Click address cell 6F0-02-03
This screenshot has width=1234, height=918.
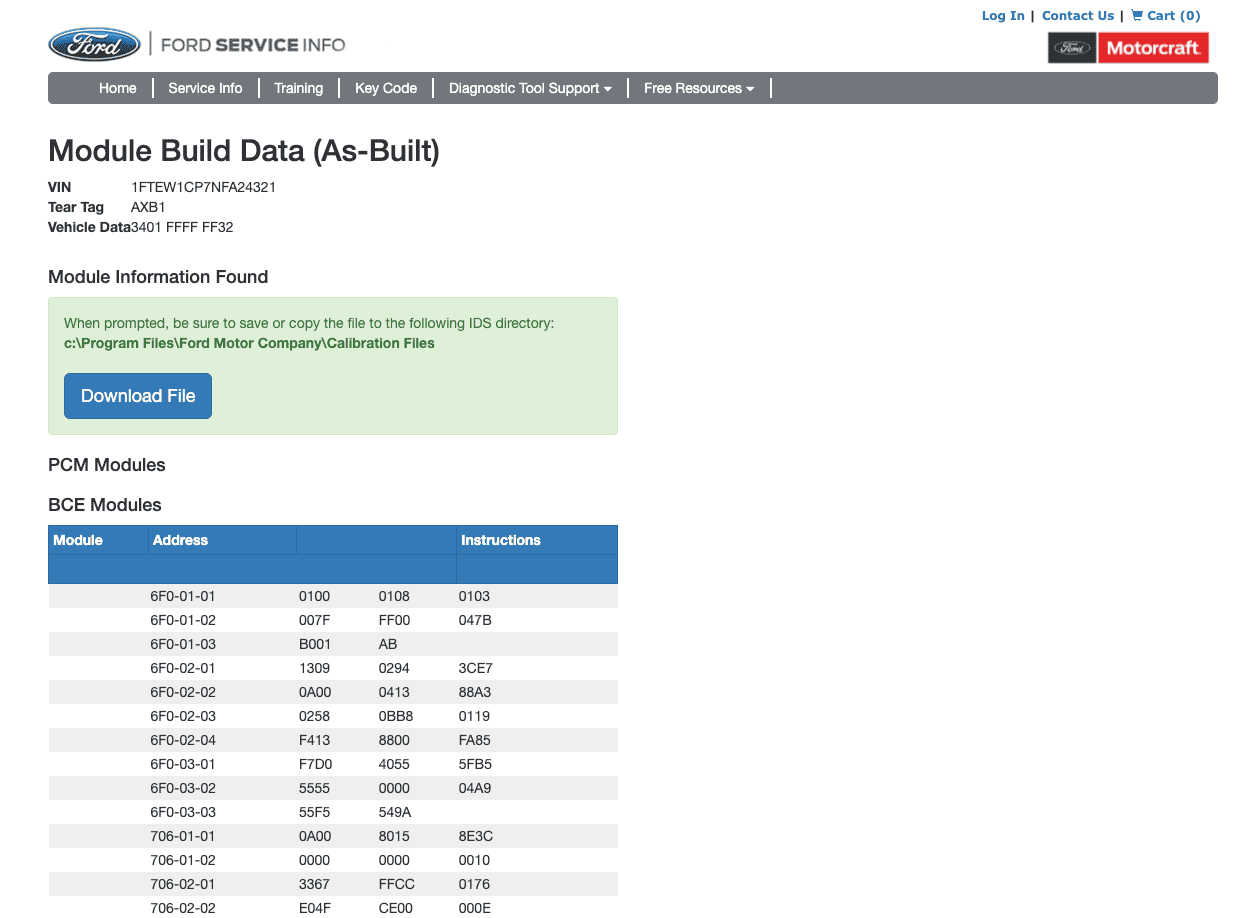(183, 716)
